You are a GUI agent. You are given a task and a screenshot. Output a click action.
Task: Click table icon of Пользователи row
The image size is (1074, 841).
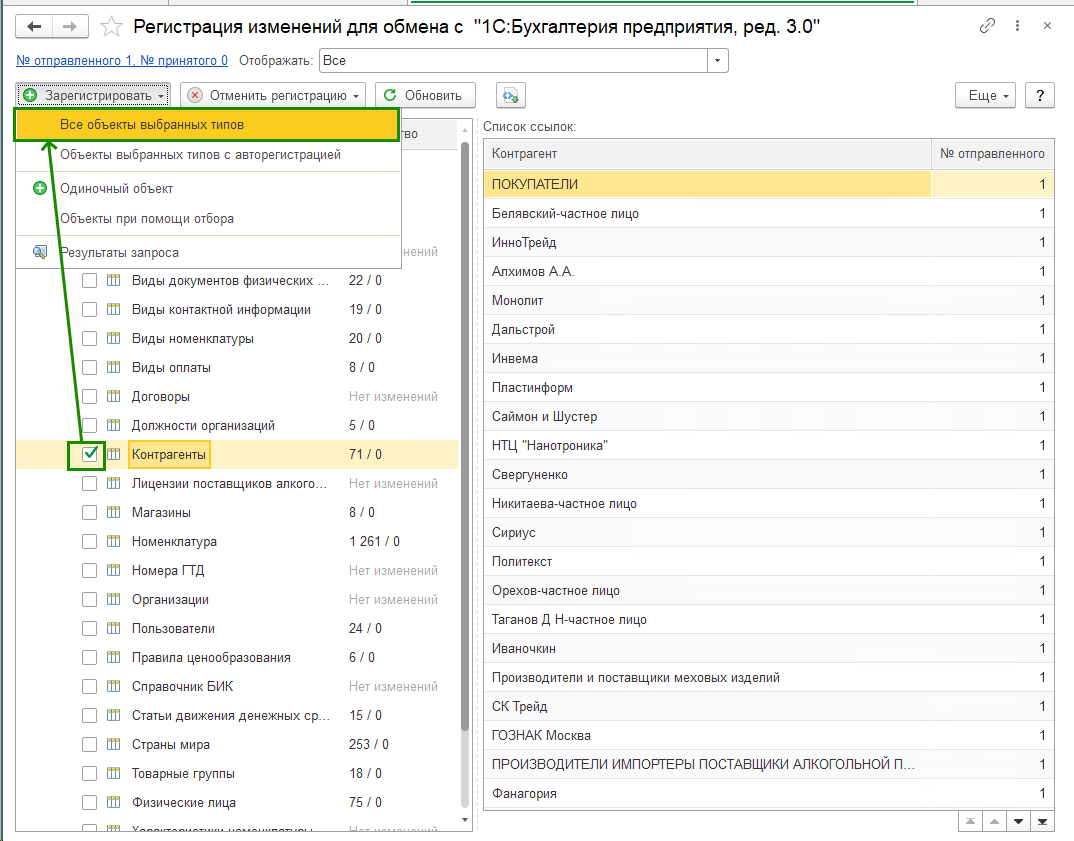(114, 628)
